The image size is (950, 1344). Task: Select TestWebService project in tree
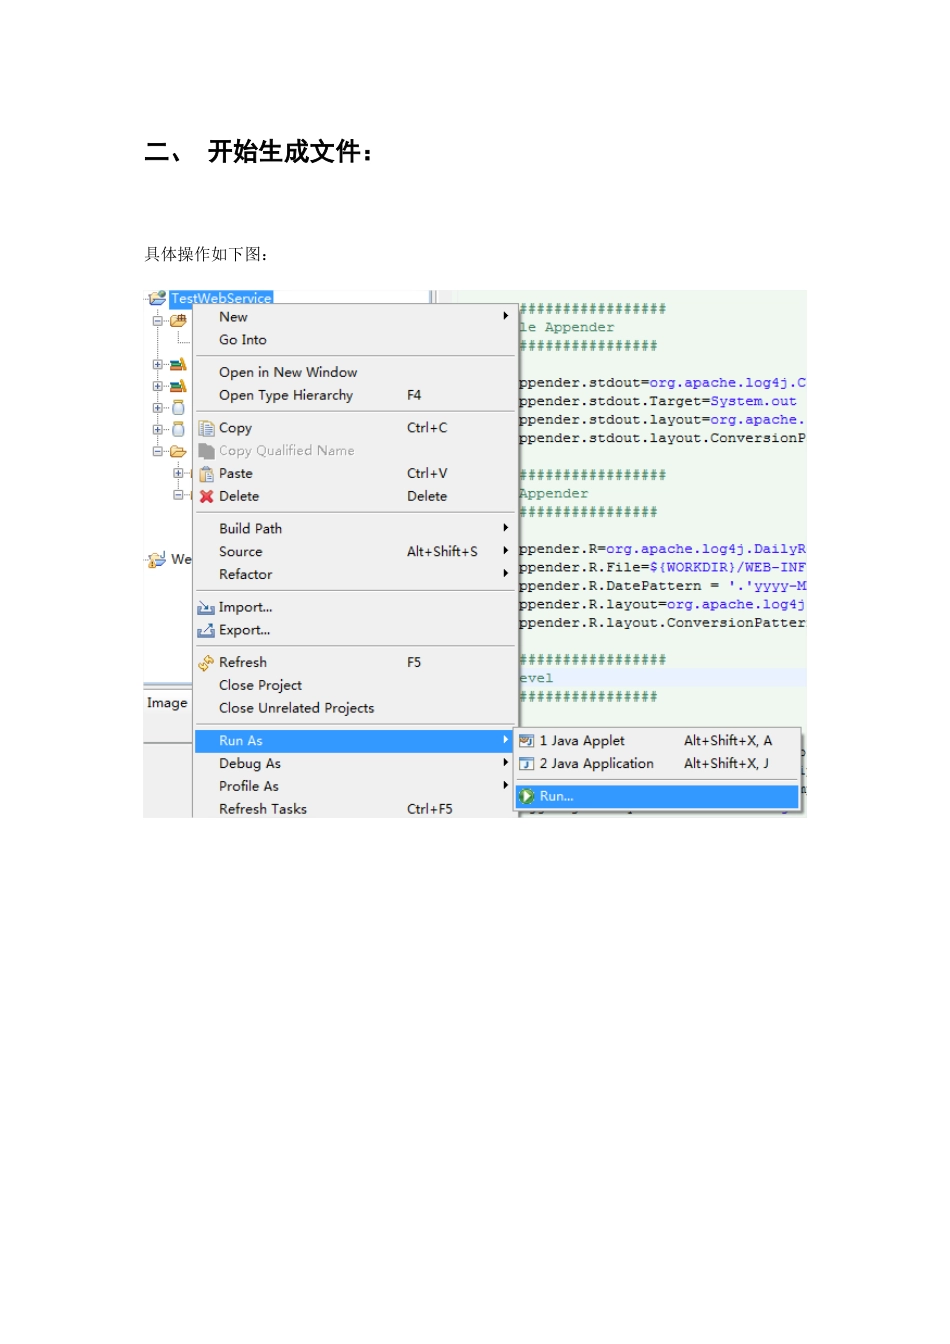(221, 298)
